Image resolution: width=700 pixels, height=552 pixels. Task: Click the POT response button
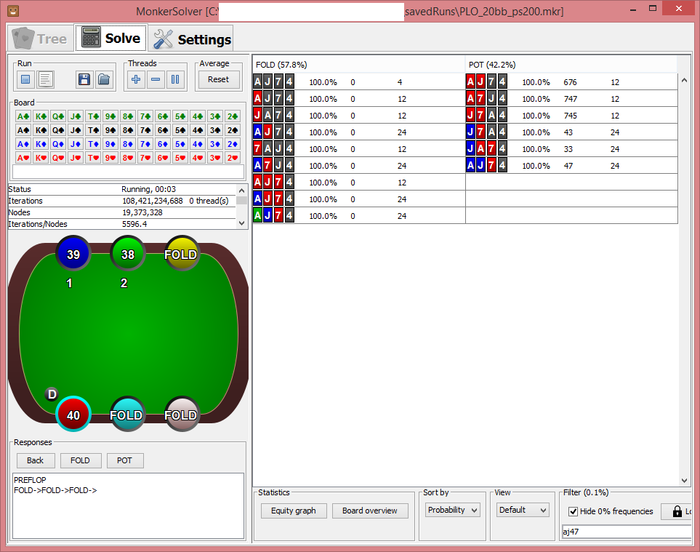(125, 460)
